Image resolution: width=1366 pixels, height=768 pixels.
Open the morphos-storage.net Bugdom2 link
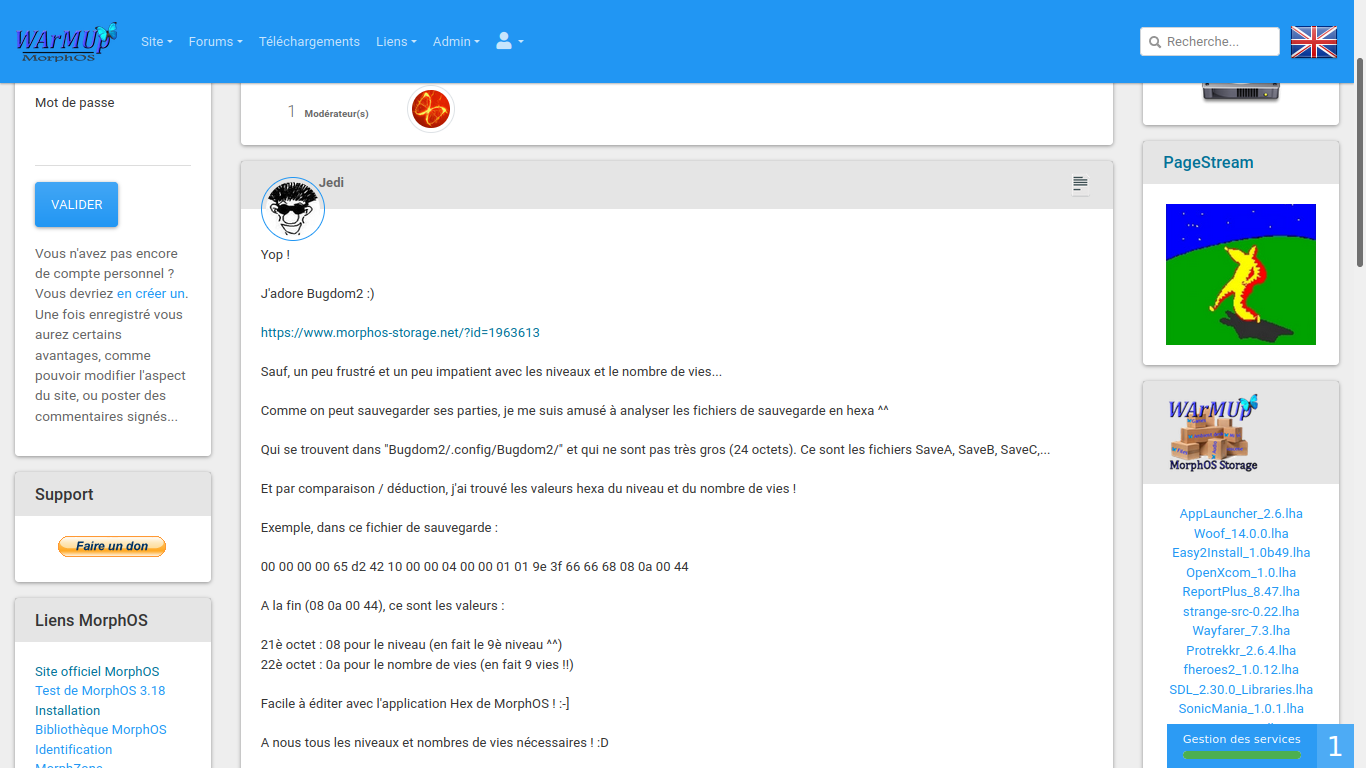(400, 333)
